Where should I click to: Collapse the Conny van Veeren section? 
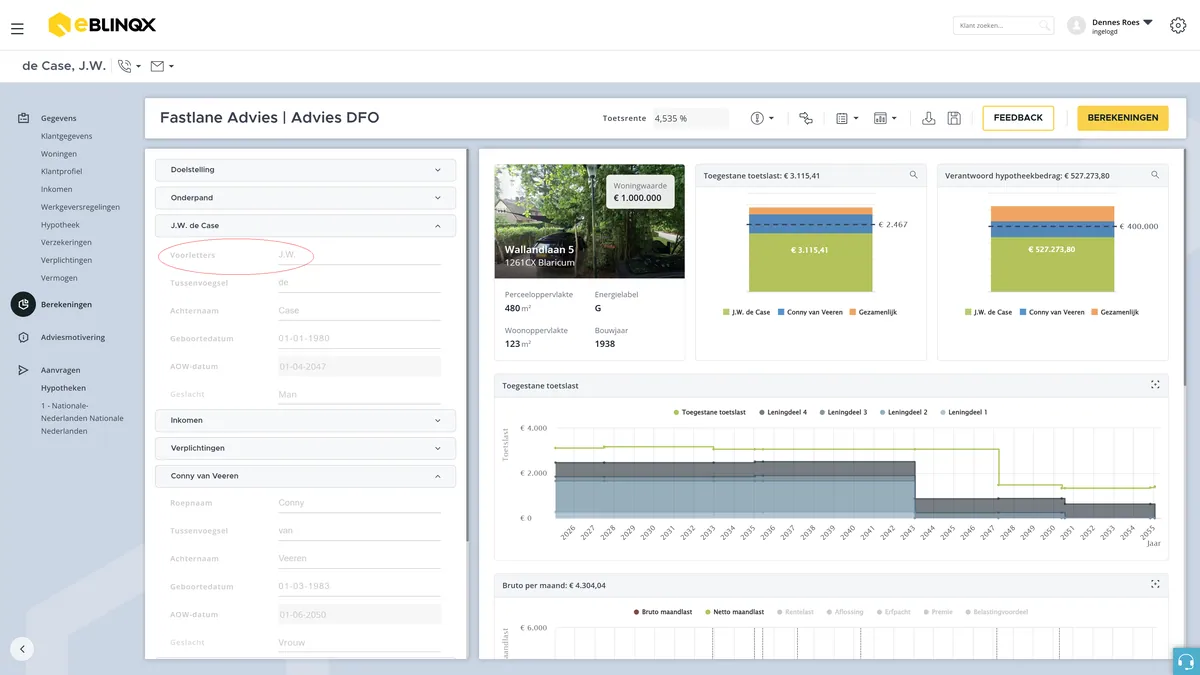[305, 476]
